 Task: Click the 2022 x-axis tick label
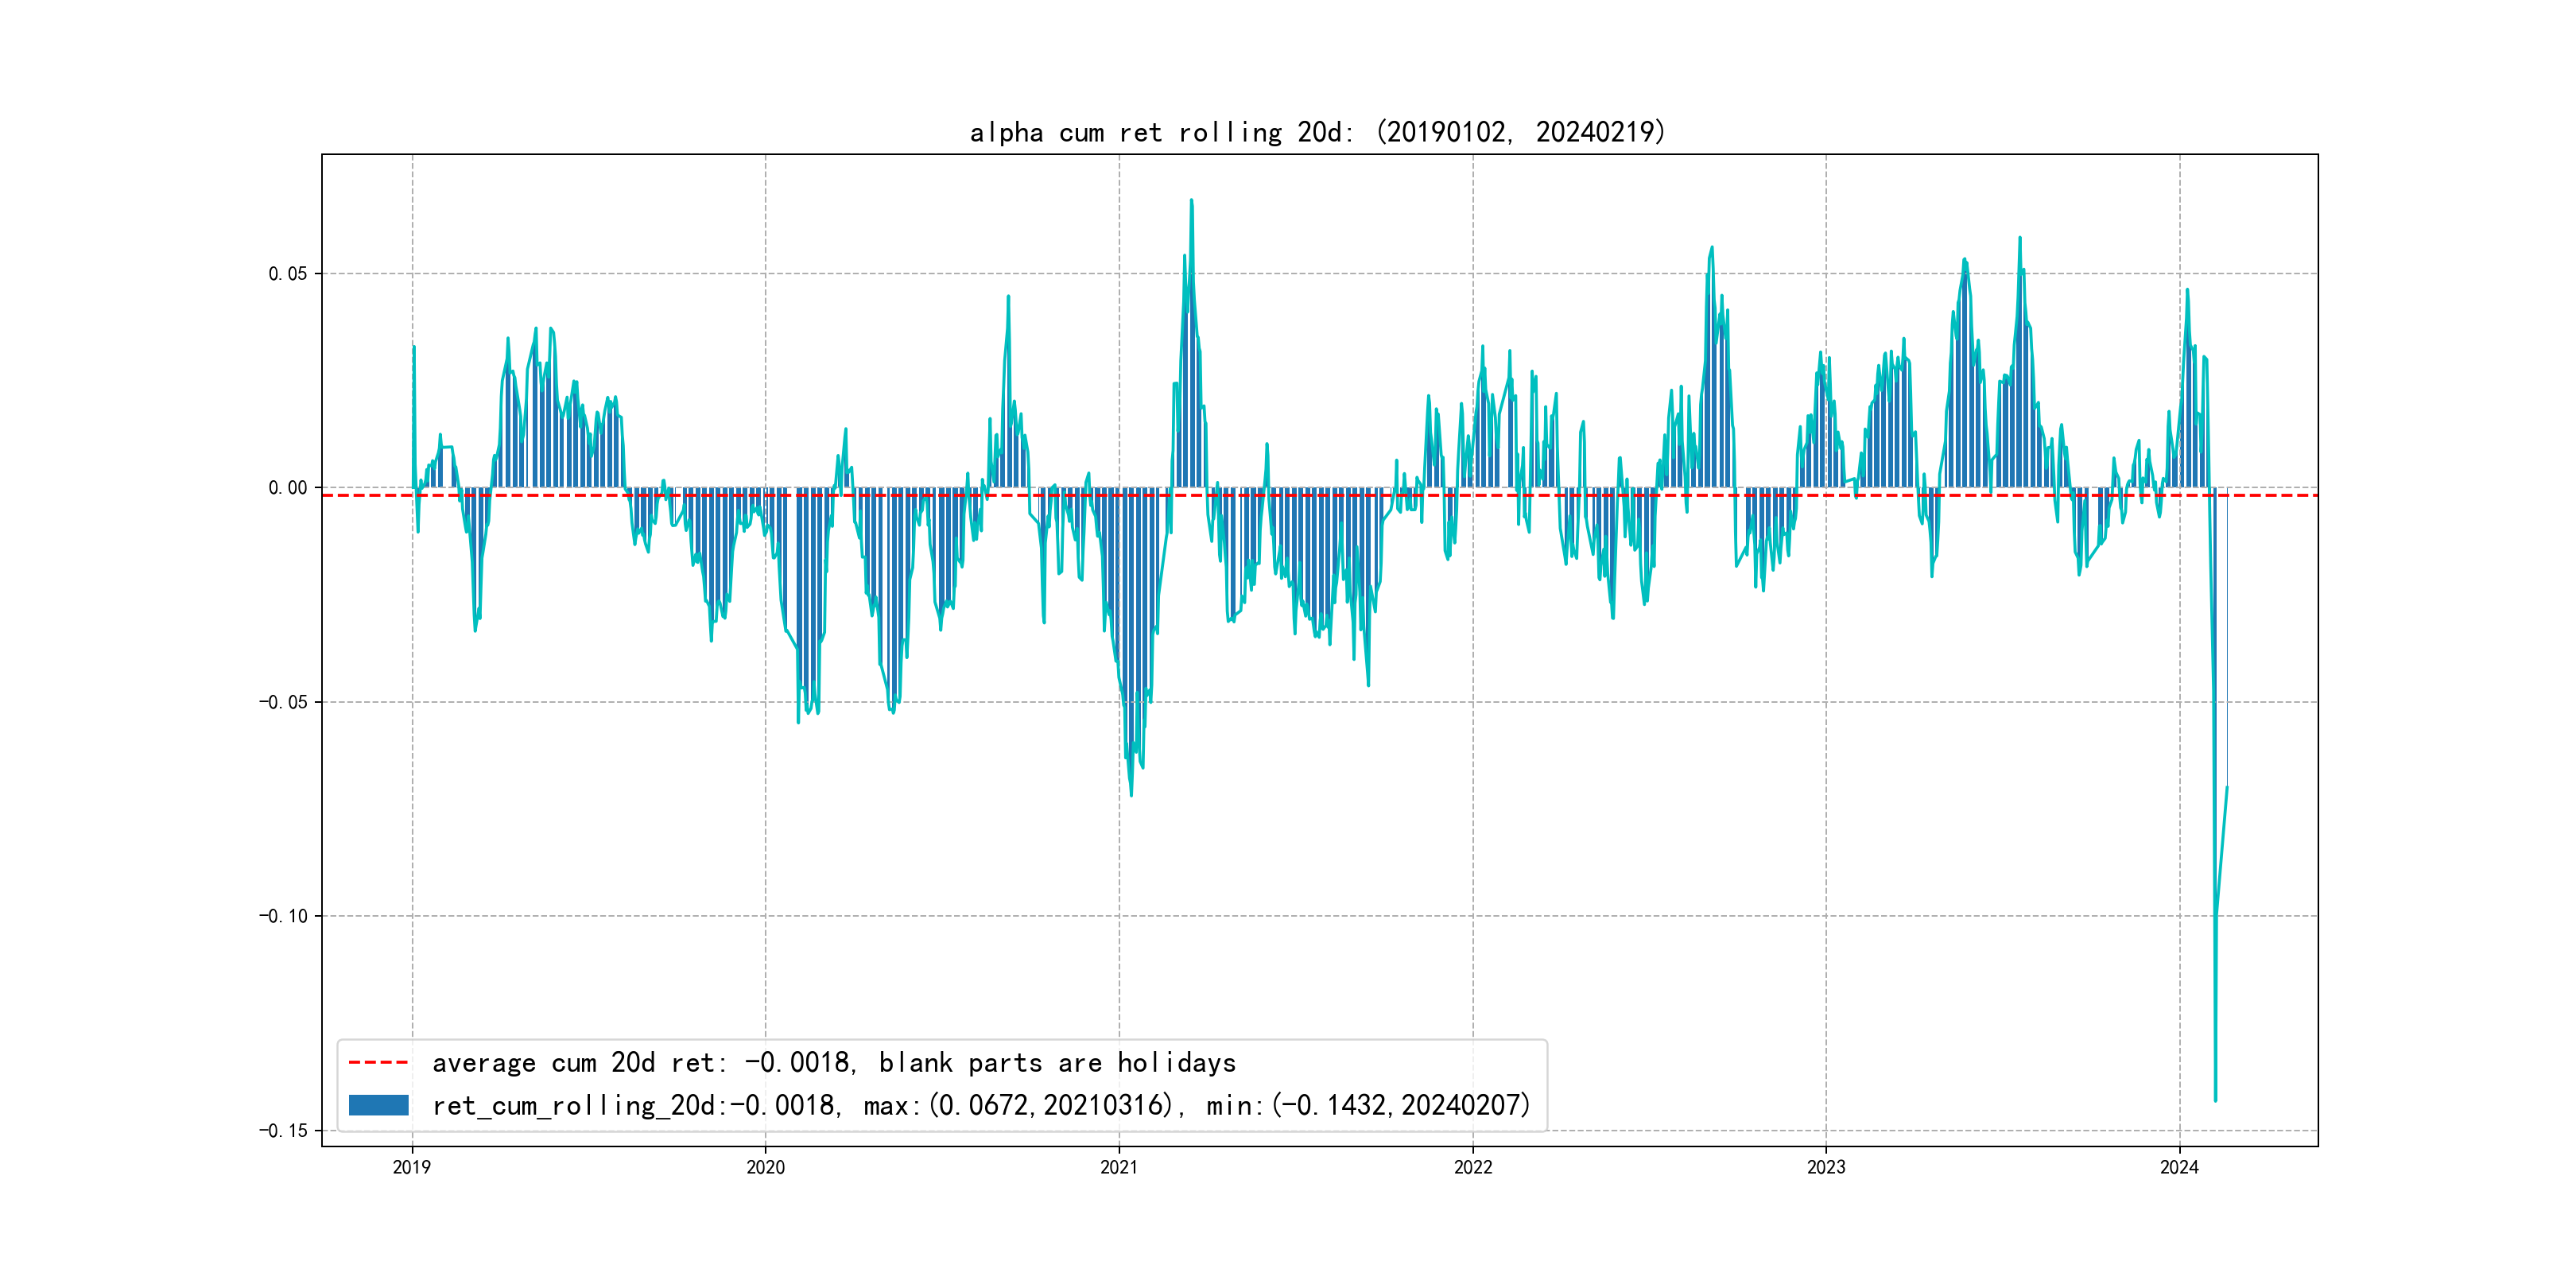1473,1167
